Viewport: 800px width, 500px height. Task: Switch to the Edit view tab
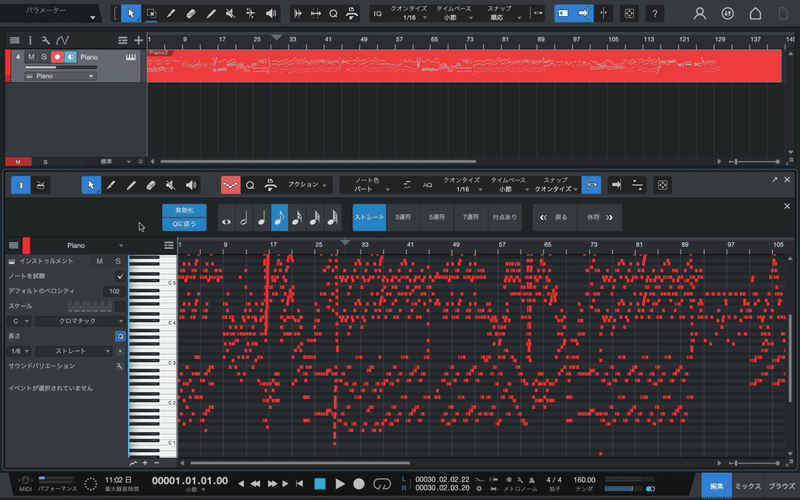point(716,487)
